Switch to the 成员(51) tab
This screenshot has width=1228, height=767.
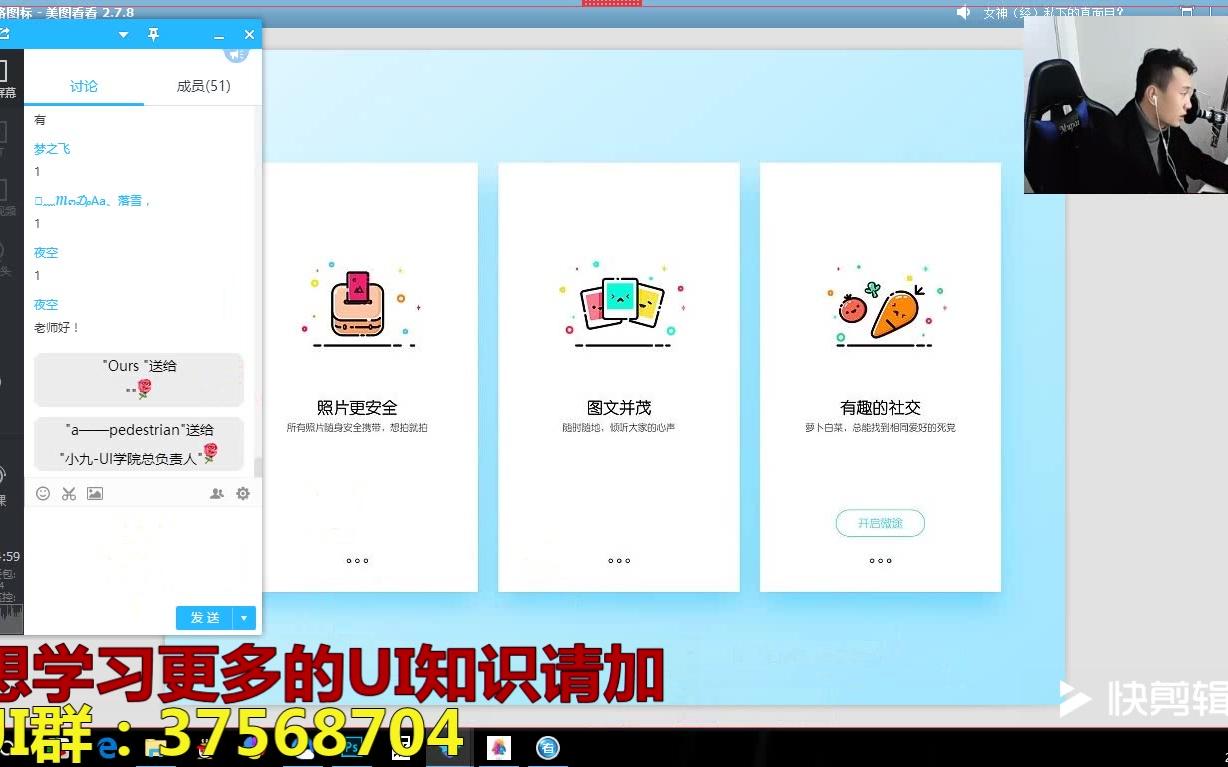tap(203, 86)
